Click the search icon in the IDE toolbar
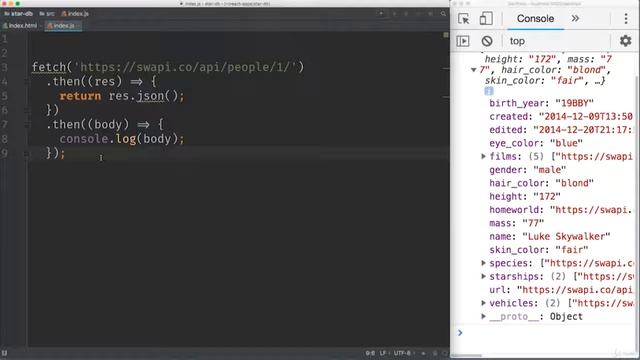The image size is (640, 360). 443,14
